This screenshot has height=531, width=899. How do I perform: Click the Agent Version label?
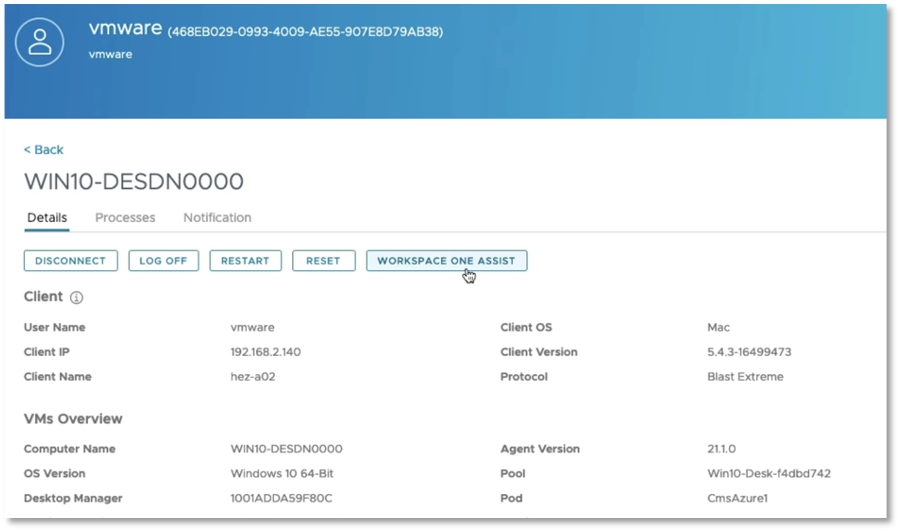(540, 449)
